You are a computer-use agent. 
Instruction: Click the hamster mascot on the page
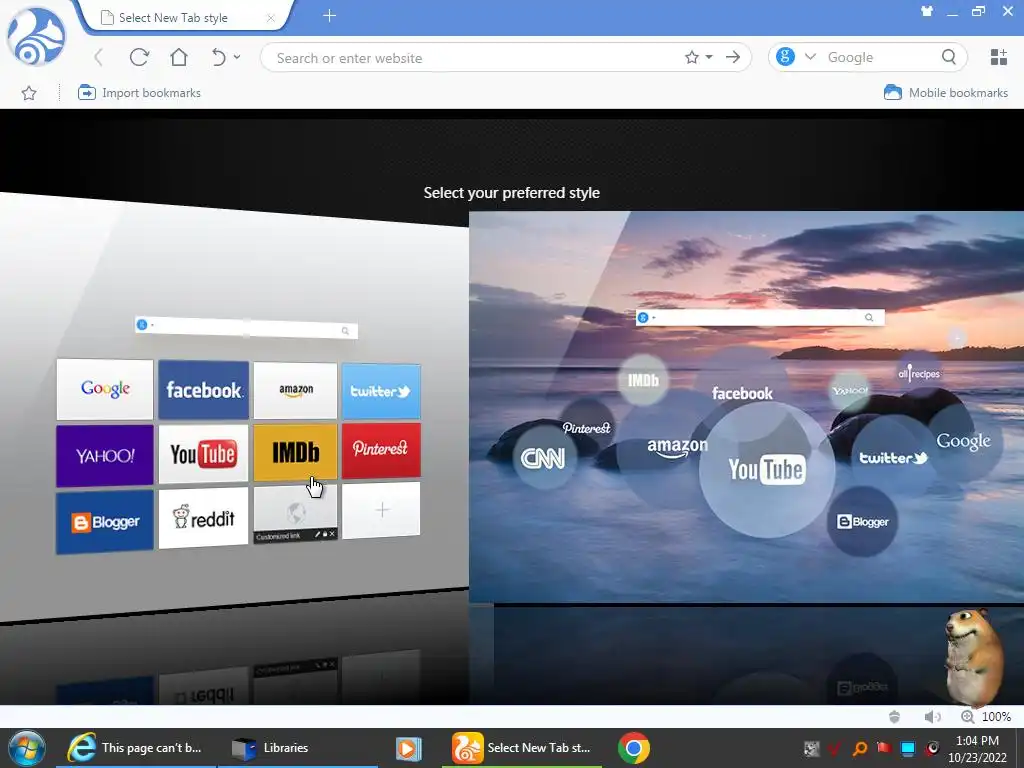pyautogui.click(x=974, y=656)
